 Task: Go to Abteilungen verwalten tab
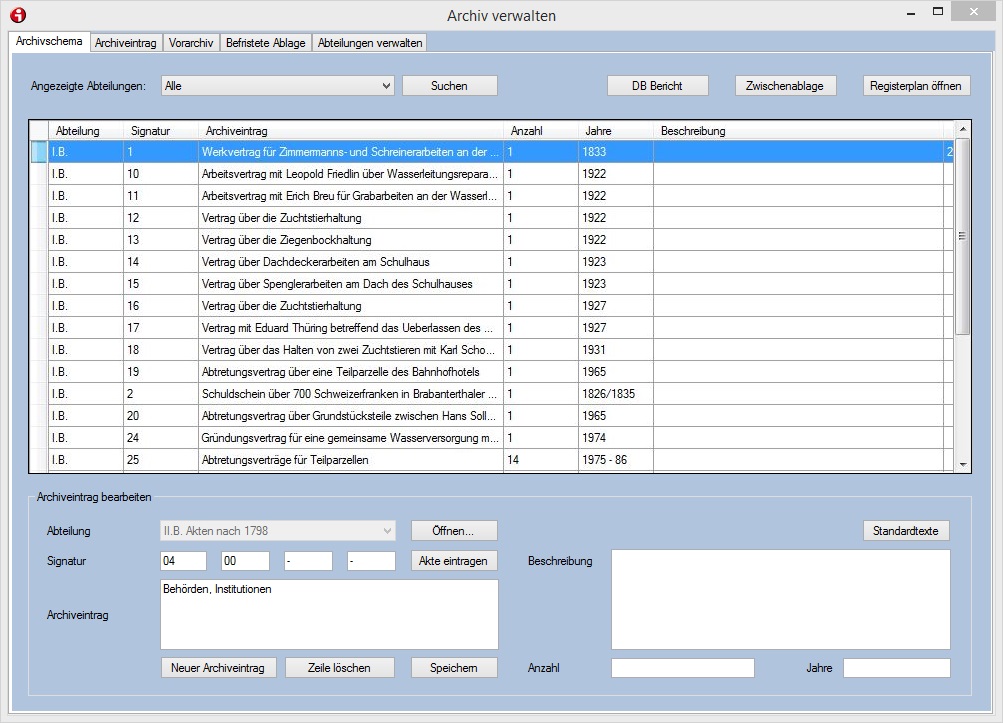[370, 43]
